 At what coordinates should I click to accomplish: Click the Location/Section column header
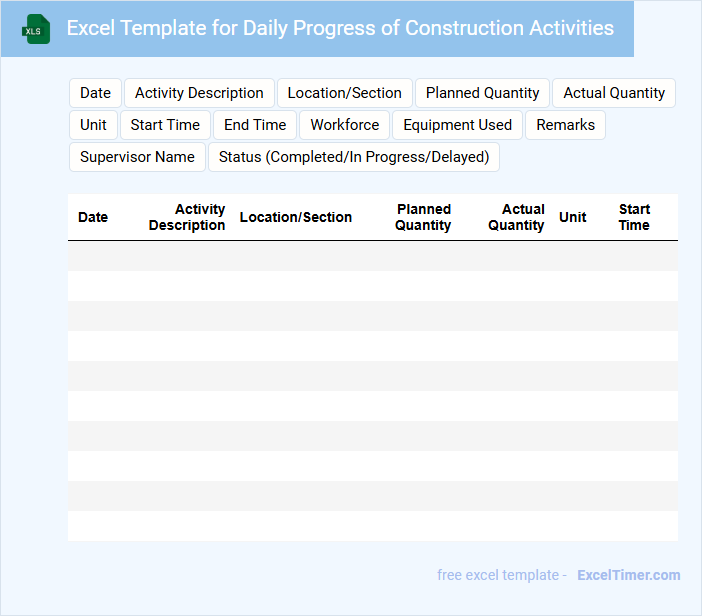pyautogui.click(x=296, y=217)
